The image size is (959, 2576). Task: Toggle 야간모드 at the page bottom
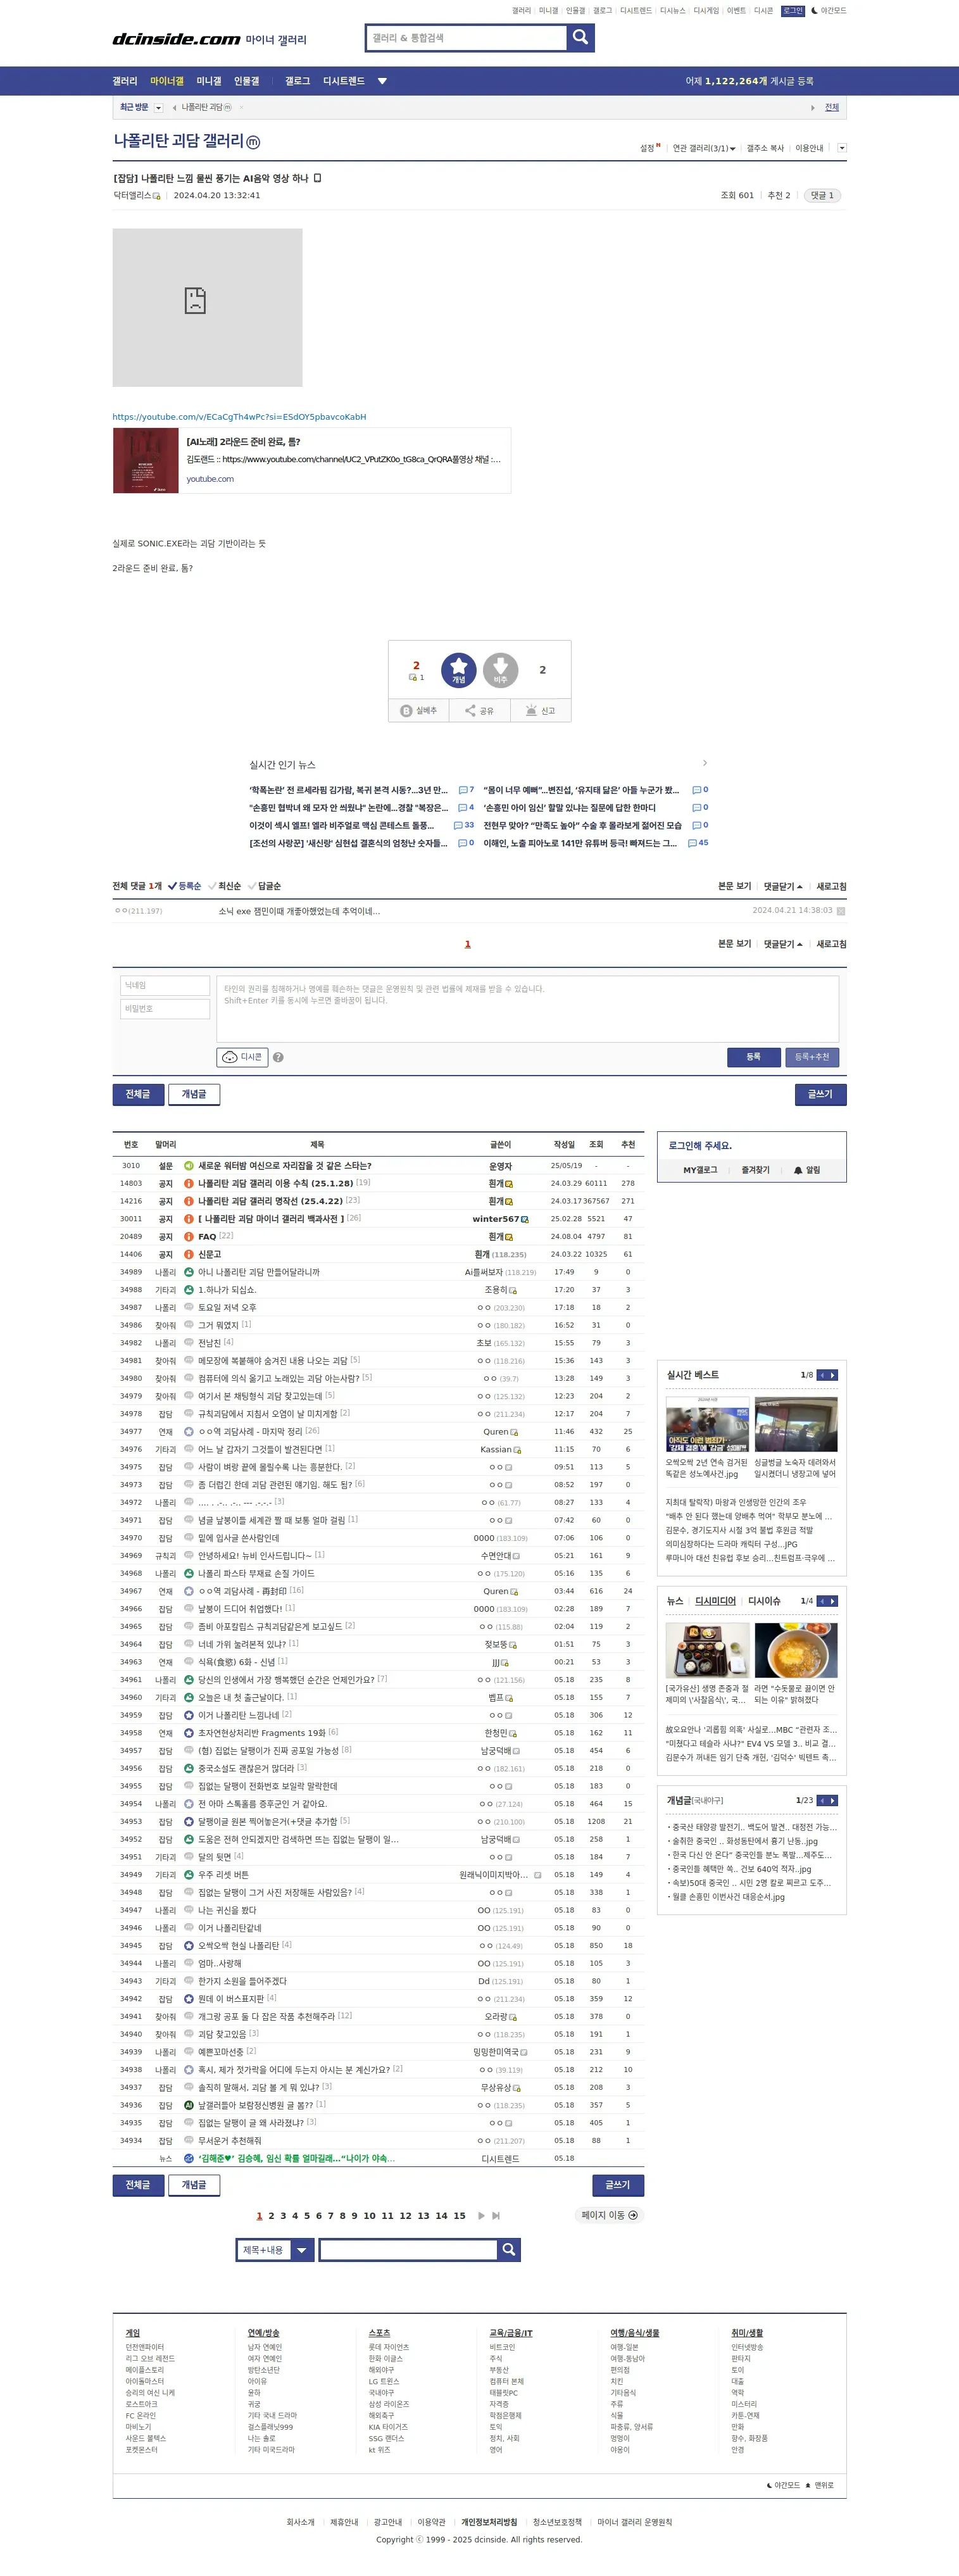pyautogui.click(x=783, y=2485)
